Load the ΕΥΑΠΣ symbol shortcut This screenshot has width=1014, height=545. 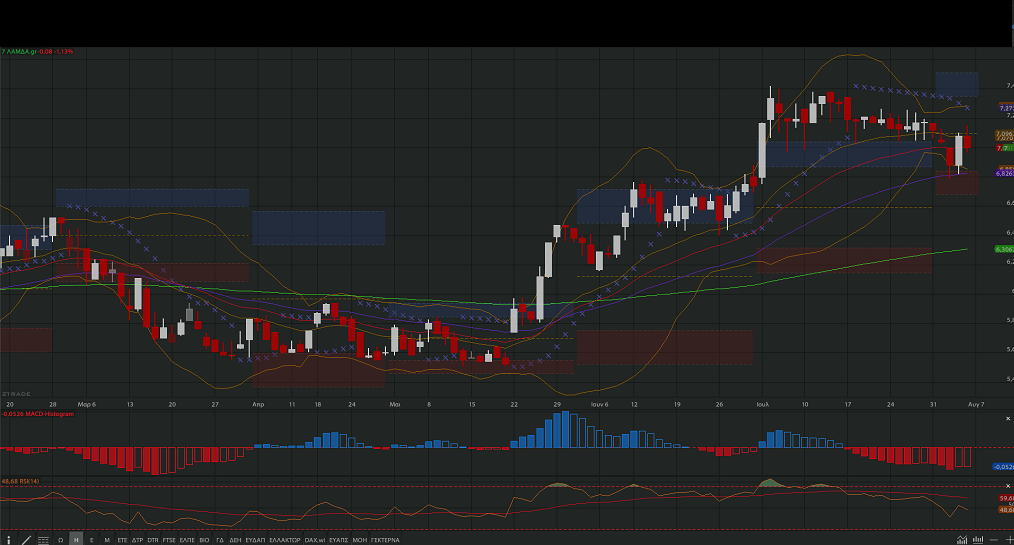[x=339, y=540]
